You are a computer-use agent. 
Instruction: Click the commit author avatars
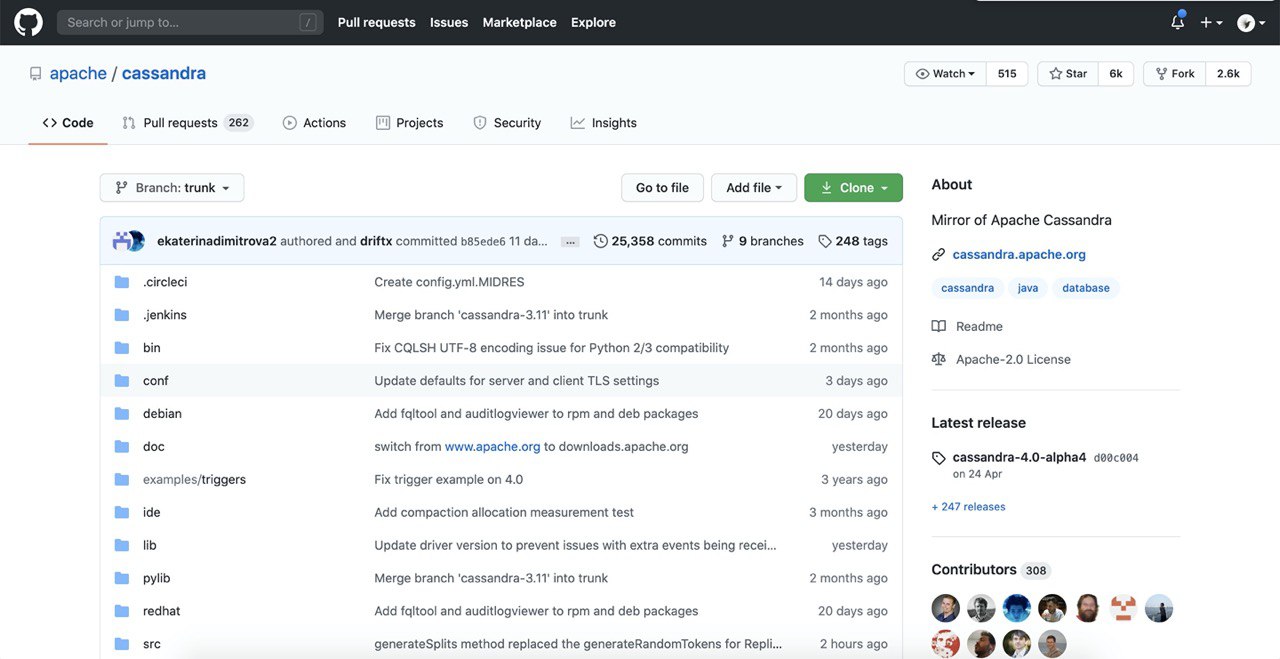point(129,241)
